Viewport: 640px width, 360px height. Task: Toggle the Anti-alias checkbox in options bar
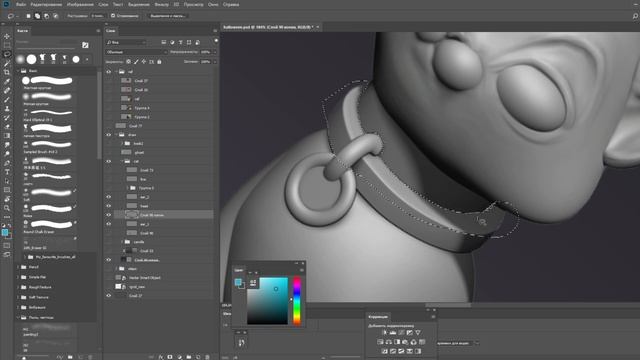point(113,16)
